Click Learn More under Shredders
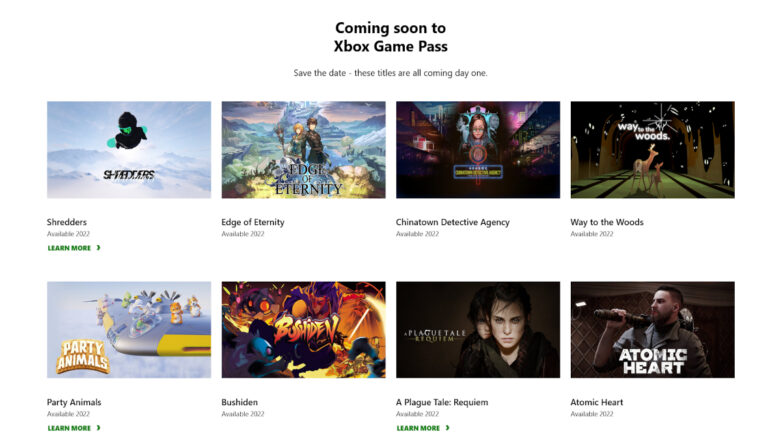This screenshot has width=781, height=439. point(74,248)
